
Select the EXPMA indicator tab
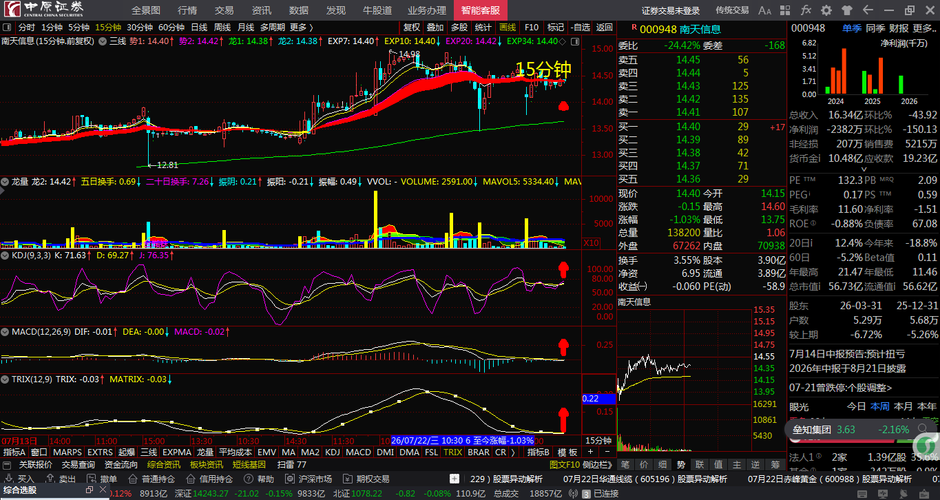point(176,452)
